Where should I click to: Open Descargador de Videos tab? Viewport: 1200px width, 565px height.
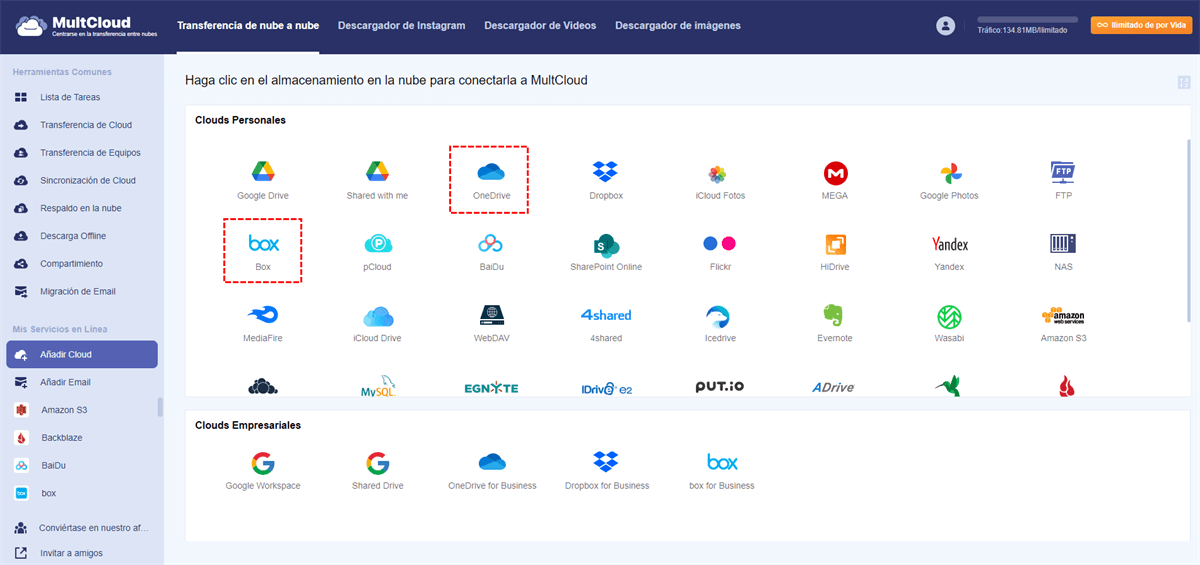point(540,26)
